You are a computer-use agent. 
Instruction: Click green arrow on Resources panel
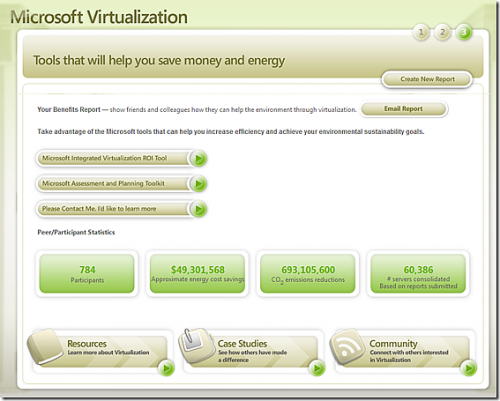click(x=166, y=368)
